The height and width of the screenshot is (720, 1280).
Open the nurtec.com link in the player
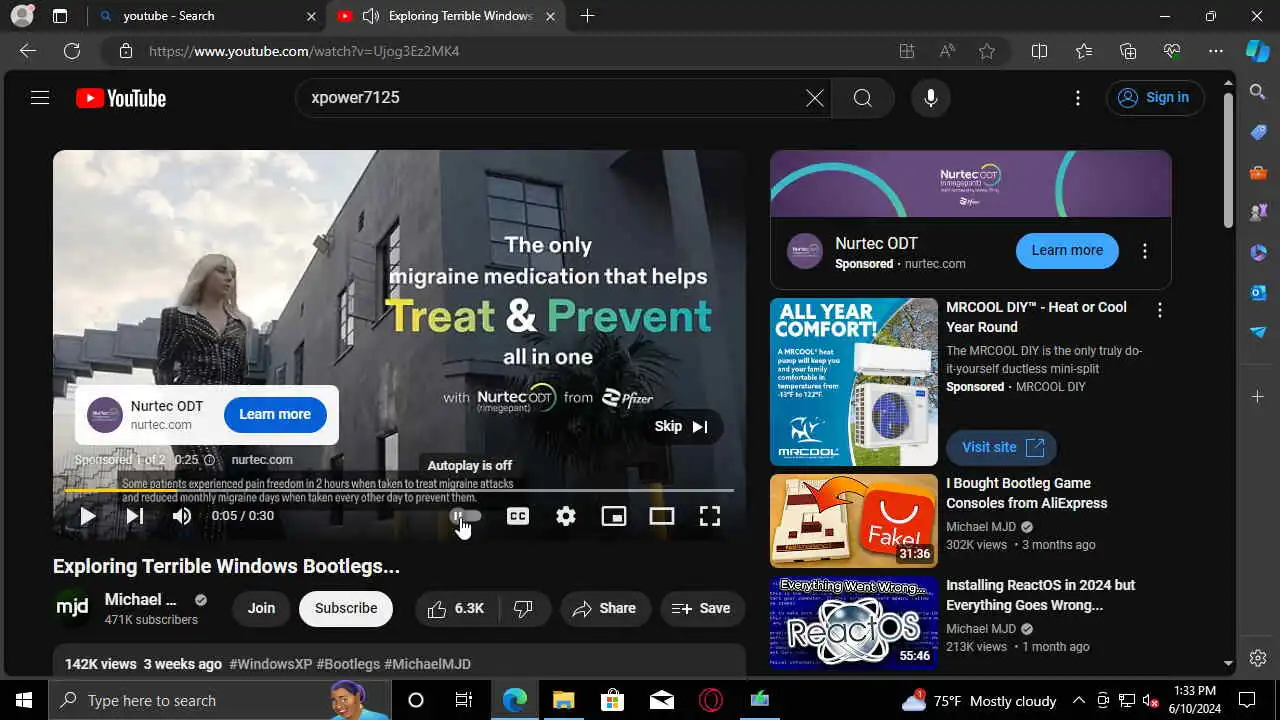coord(262,460)
